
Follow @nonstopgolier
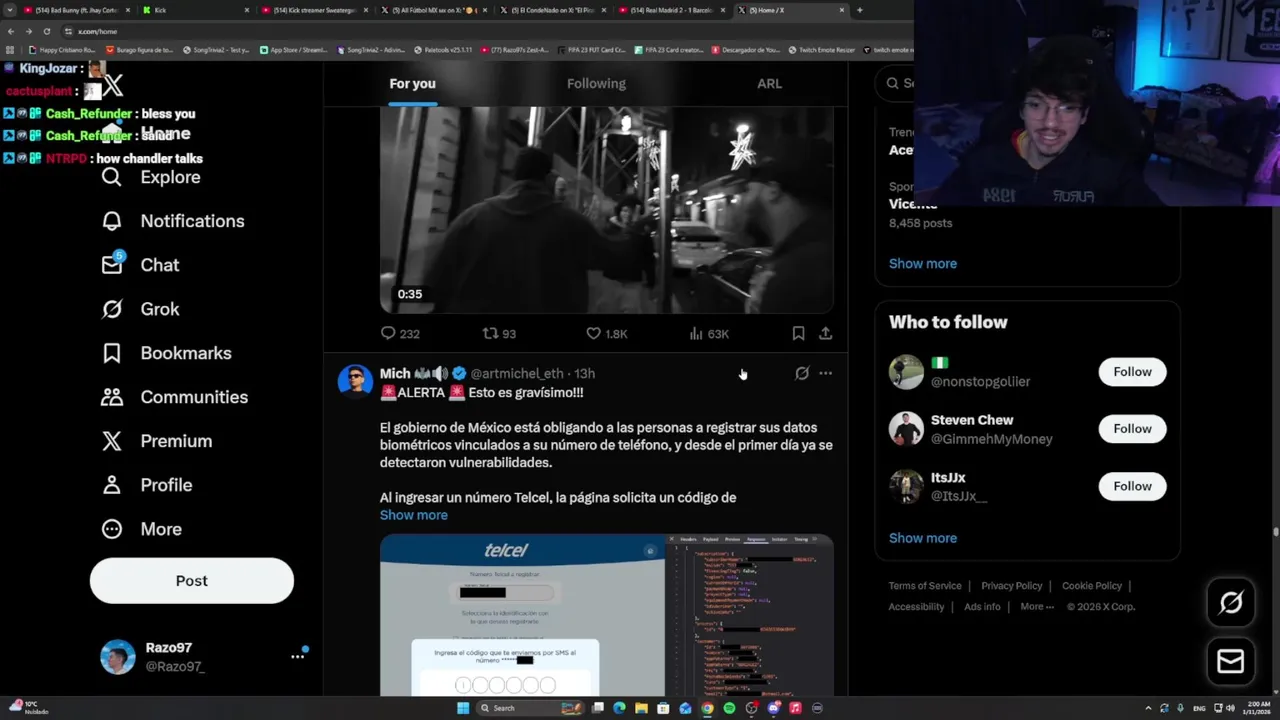[1132, 372]
